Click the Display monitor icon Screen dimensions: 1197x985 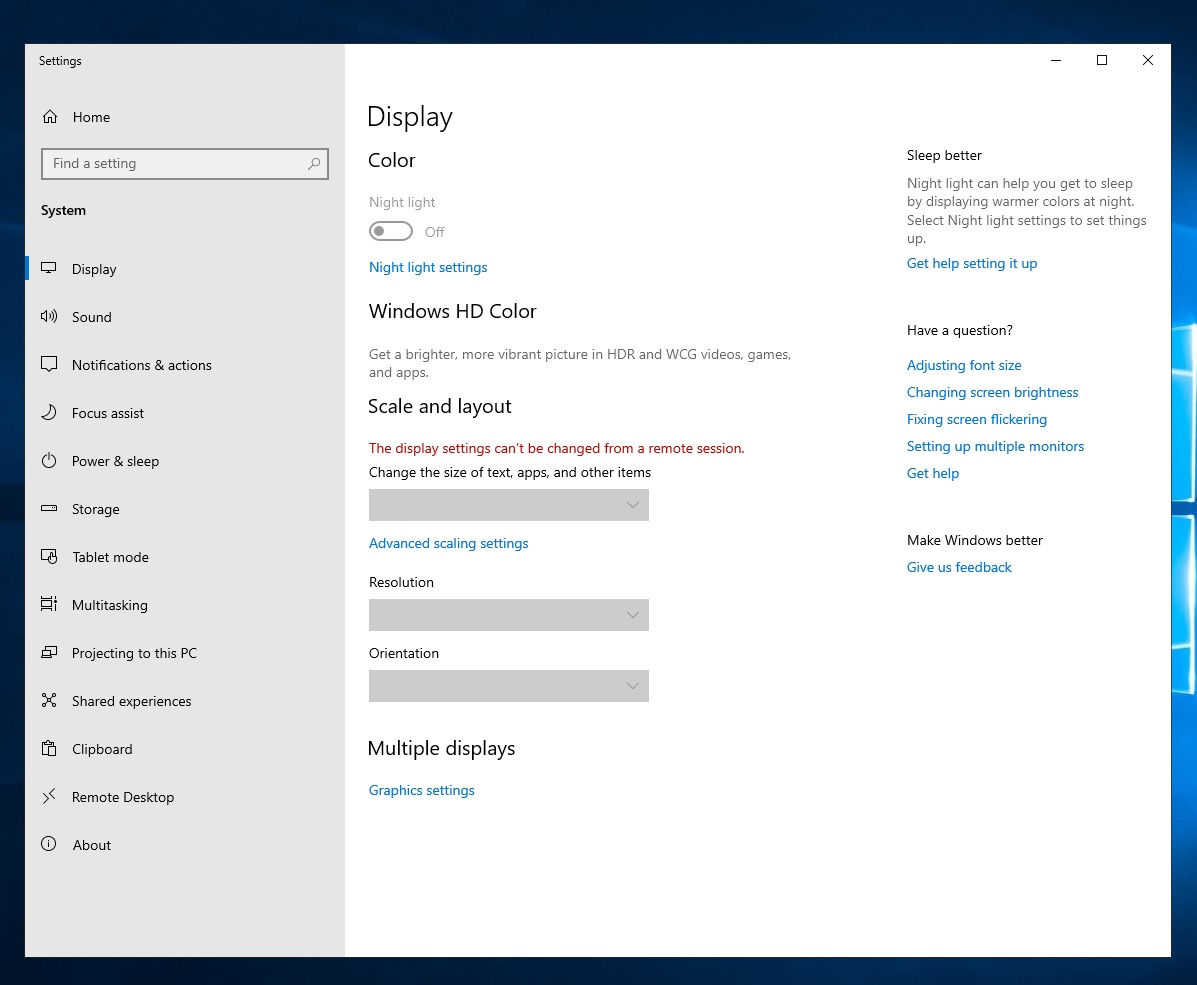pyautogui.click(x=49, y=268)
